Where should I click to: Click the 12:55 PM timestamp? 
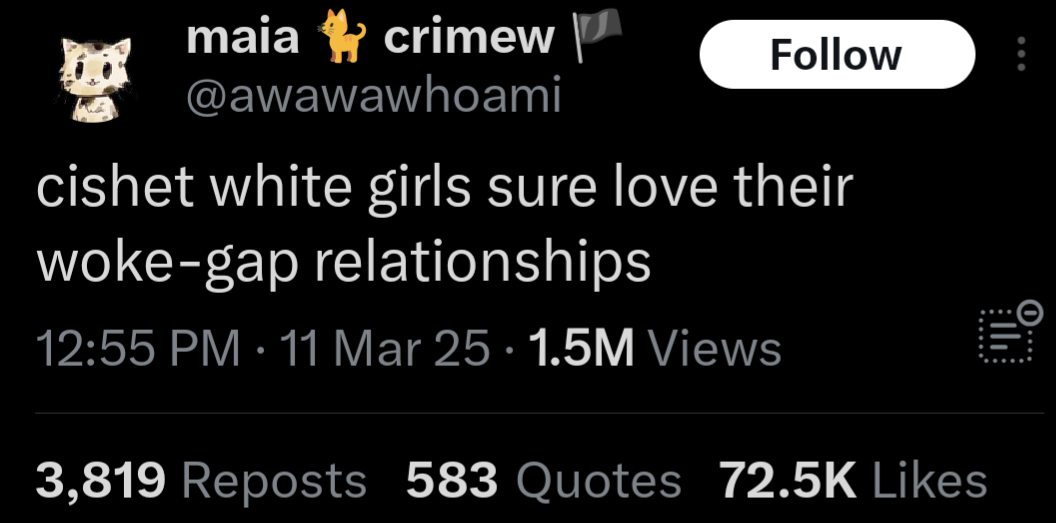coord(137,349)
